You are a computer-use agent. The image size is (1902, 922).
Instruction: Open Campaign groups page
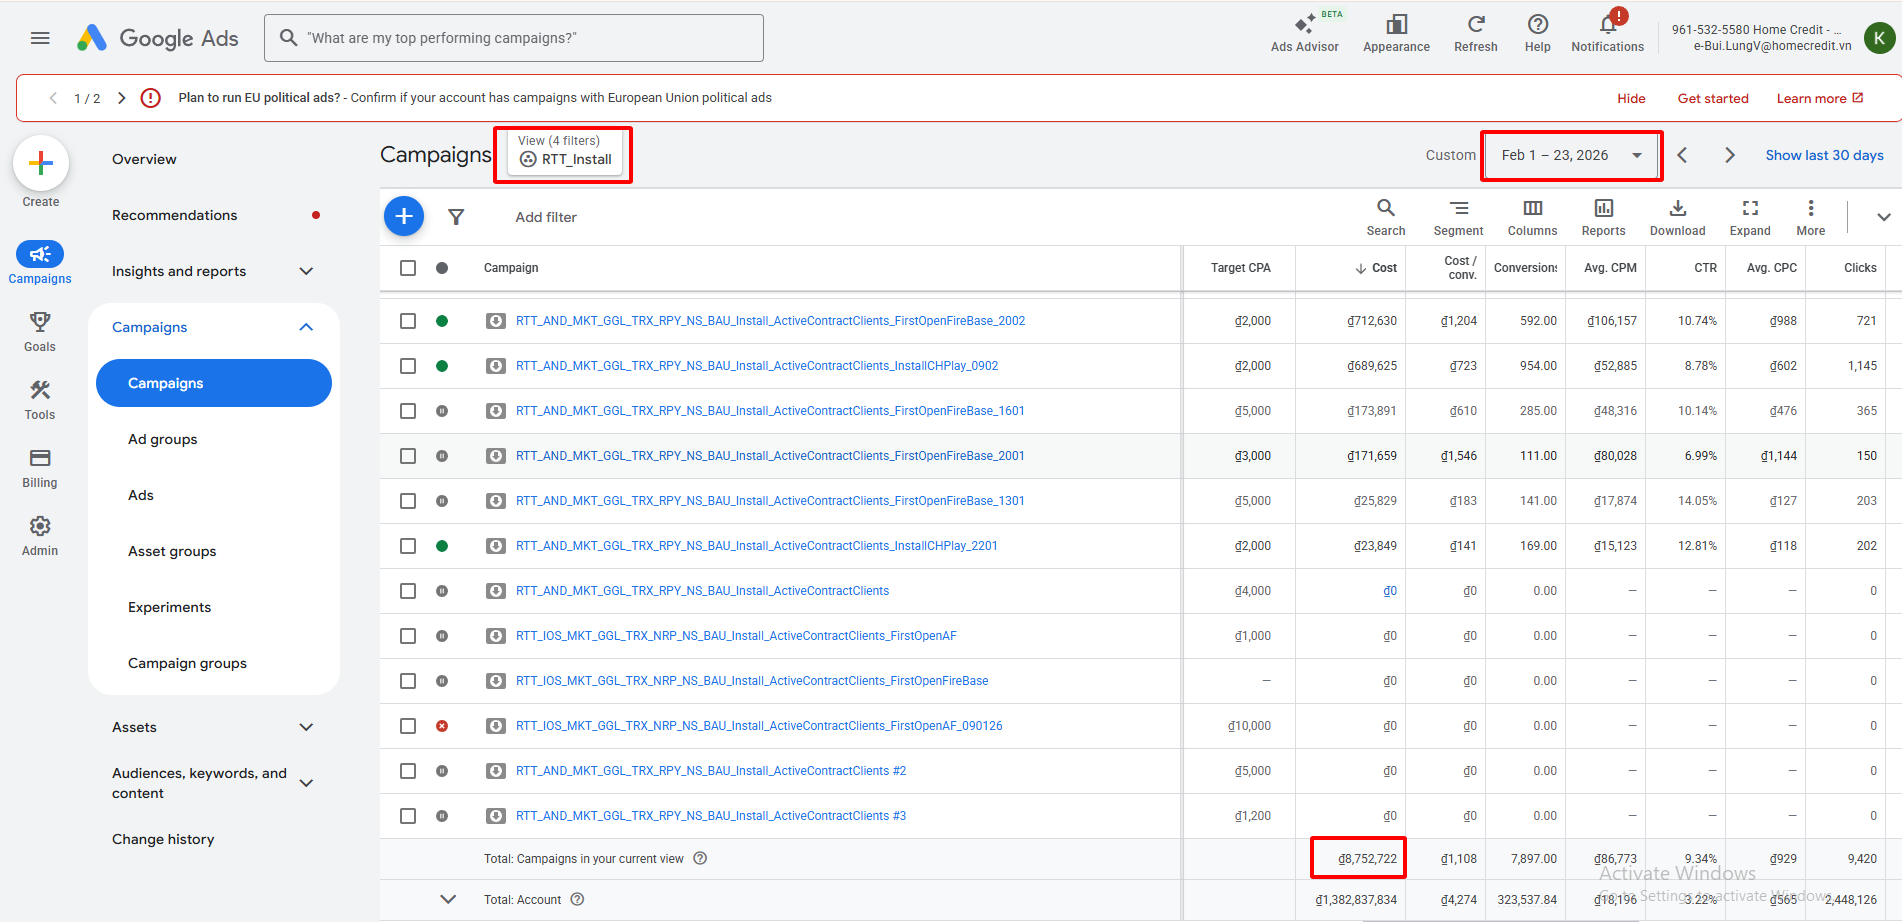point(187,663)
